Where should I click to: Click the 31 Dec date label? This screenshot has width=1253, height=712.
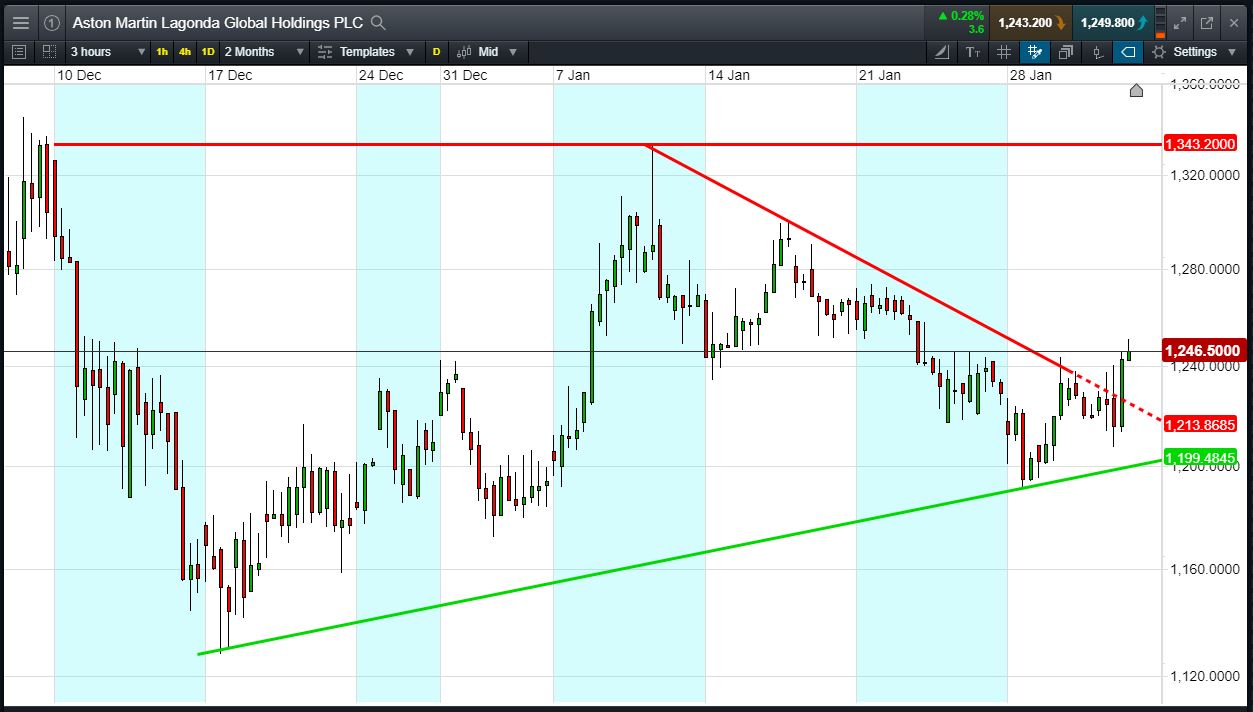coord(466,75)
